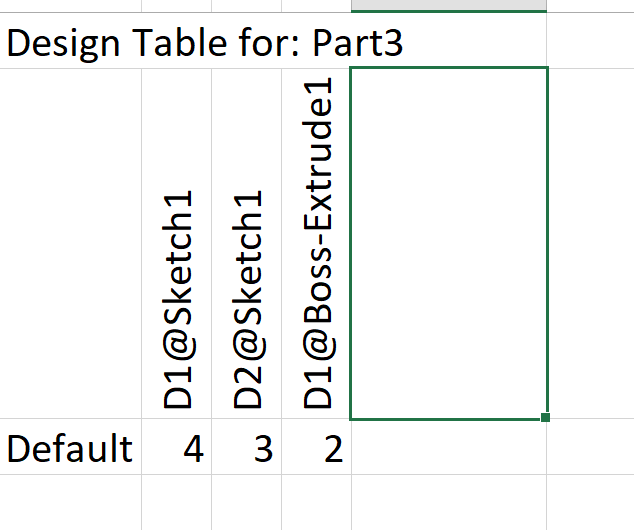Click the D1@Sketch1 header cell

point(177,243)
